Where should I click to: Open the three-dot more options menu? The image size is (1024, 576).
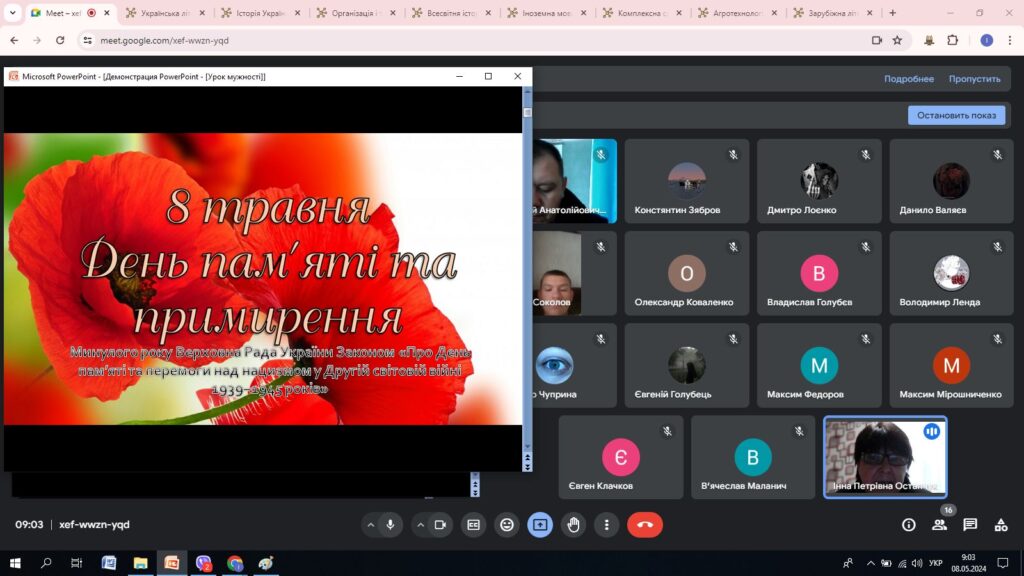pos(606,524)
